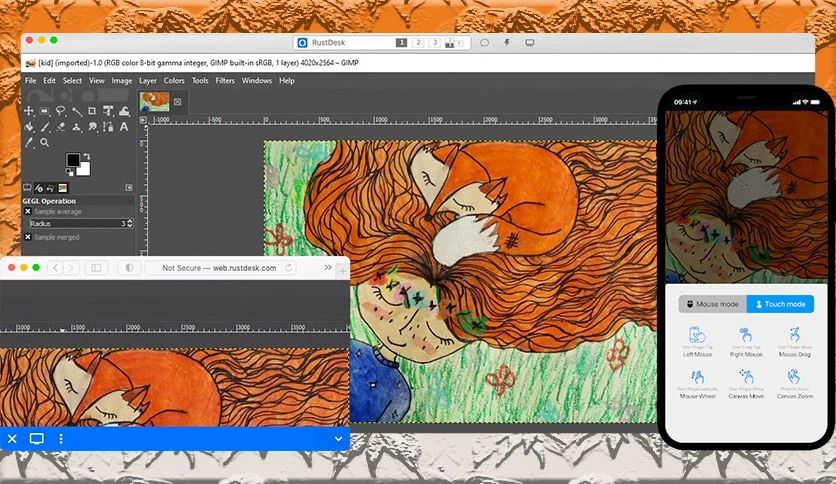
Task: Select the Eraser tool
Action: pos(61,127)
